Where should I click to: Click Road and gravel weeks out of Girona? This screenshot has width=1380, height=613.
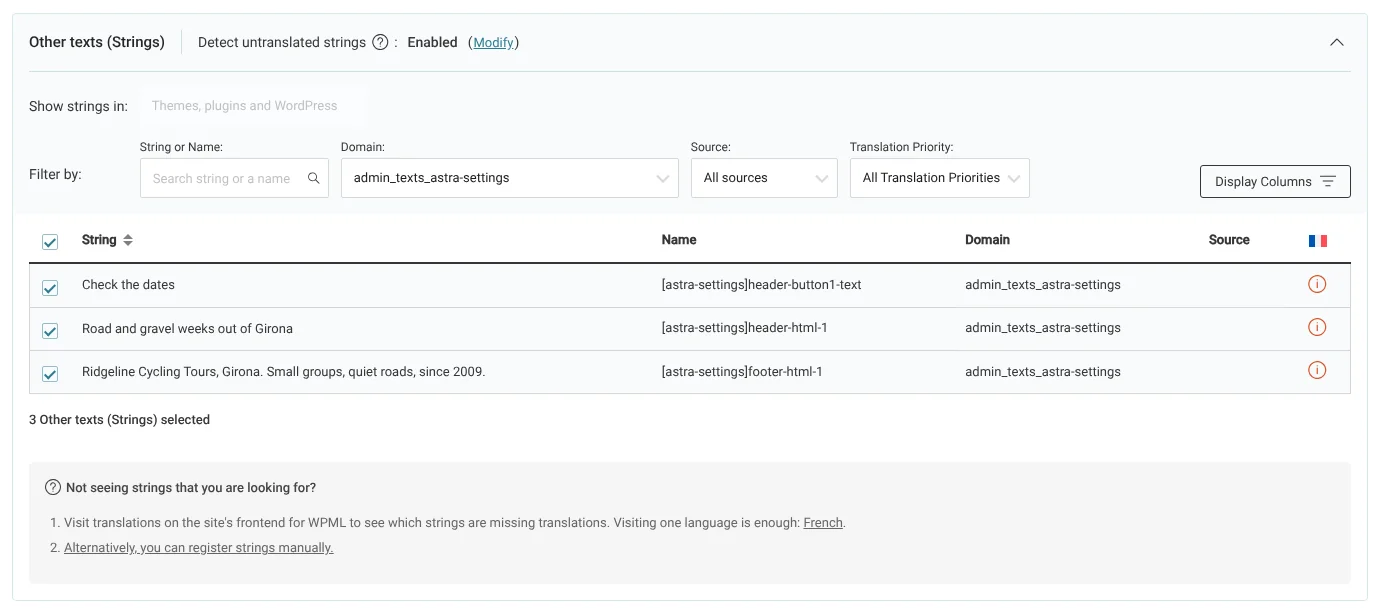point(187,328)
